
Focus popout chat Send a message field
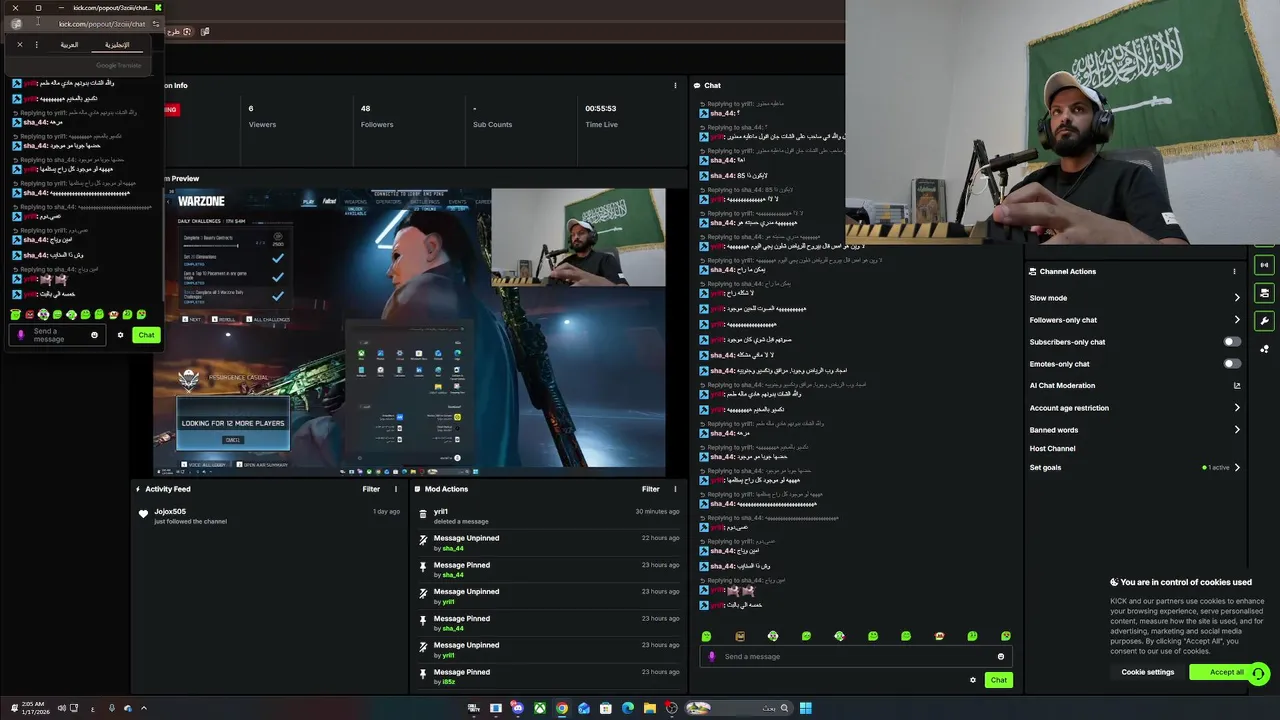pos(58,335)
